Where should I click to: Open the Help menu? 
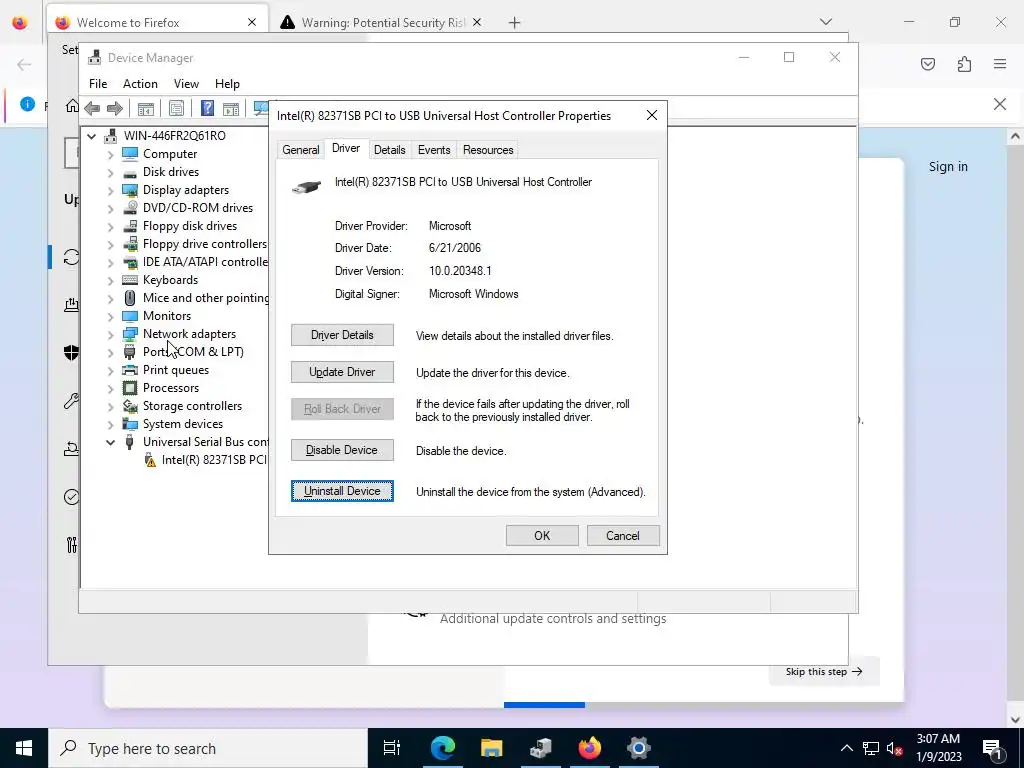click(x=227, y=84)
